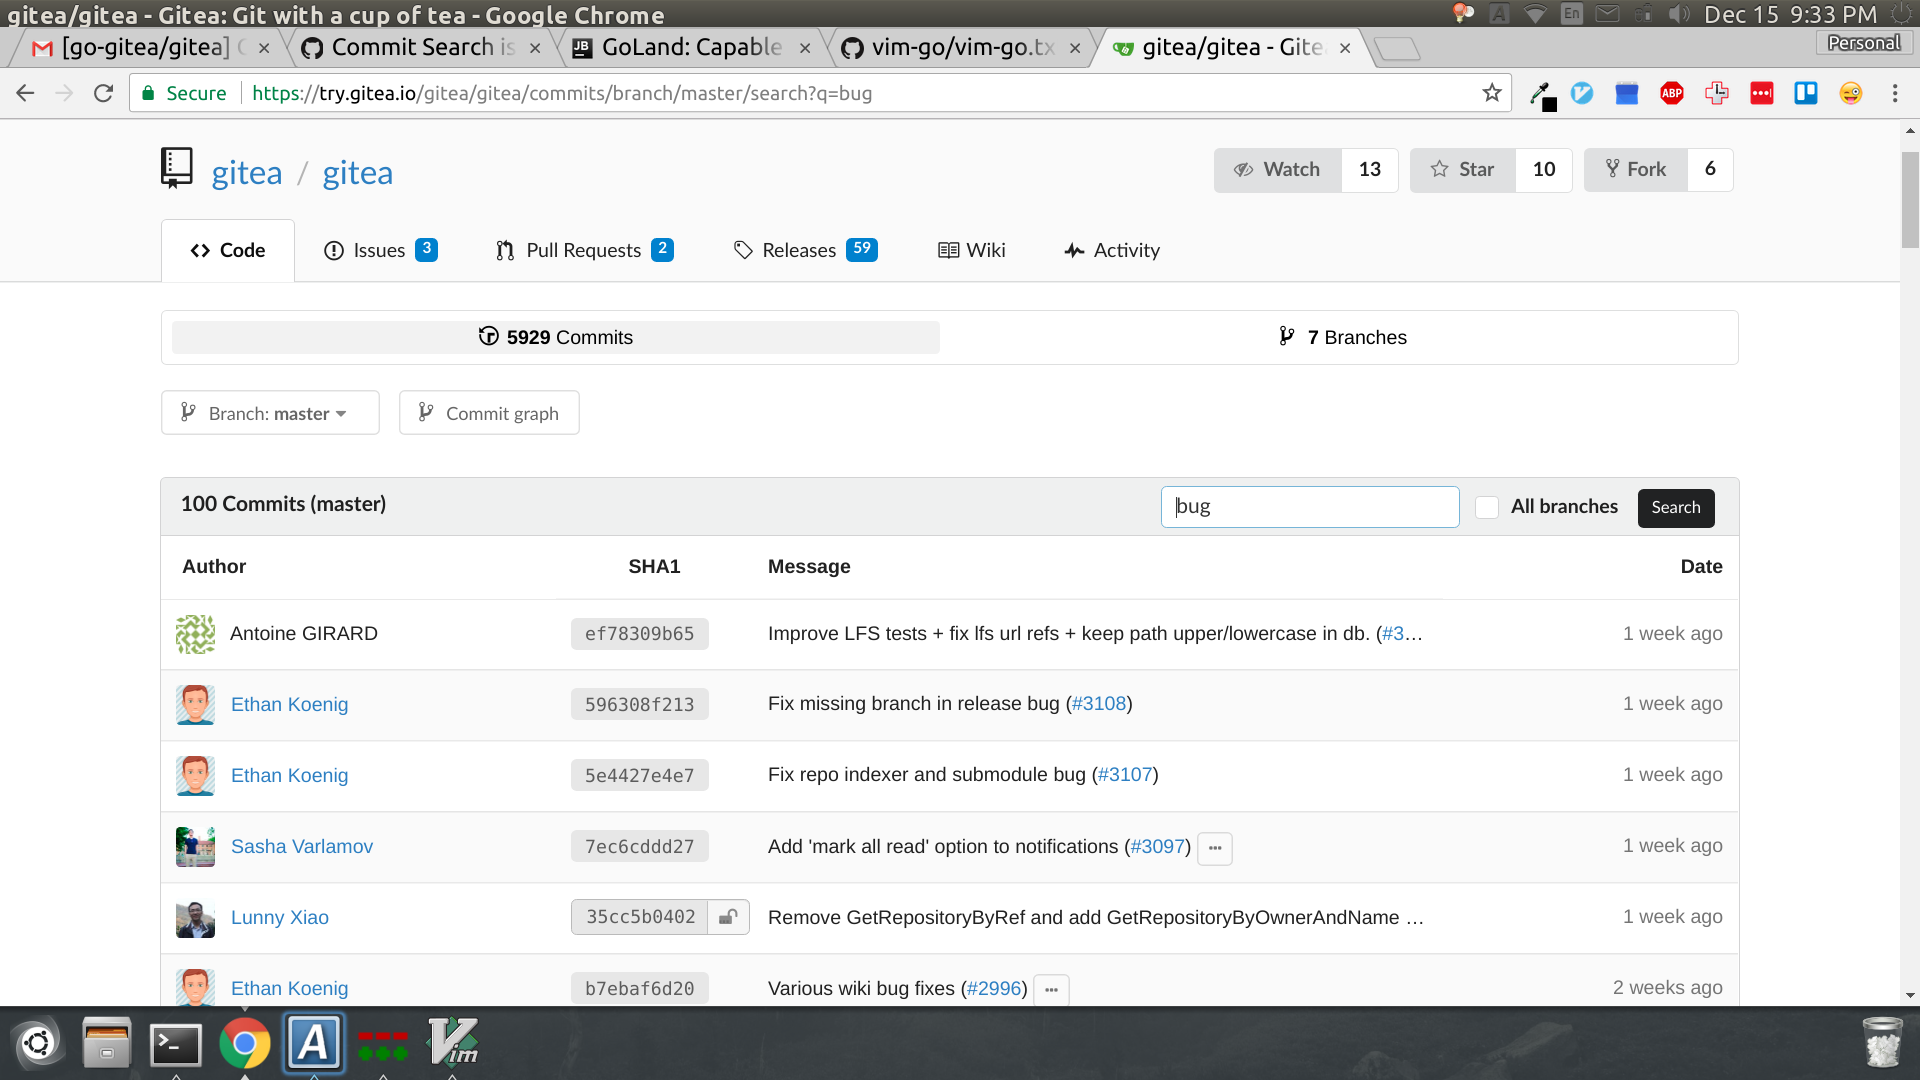Expand the full message for commit 7ec6cddd27

pos(1215,848)
